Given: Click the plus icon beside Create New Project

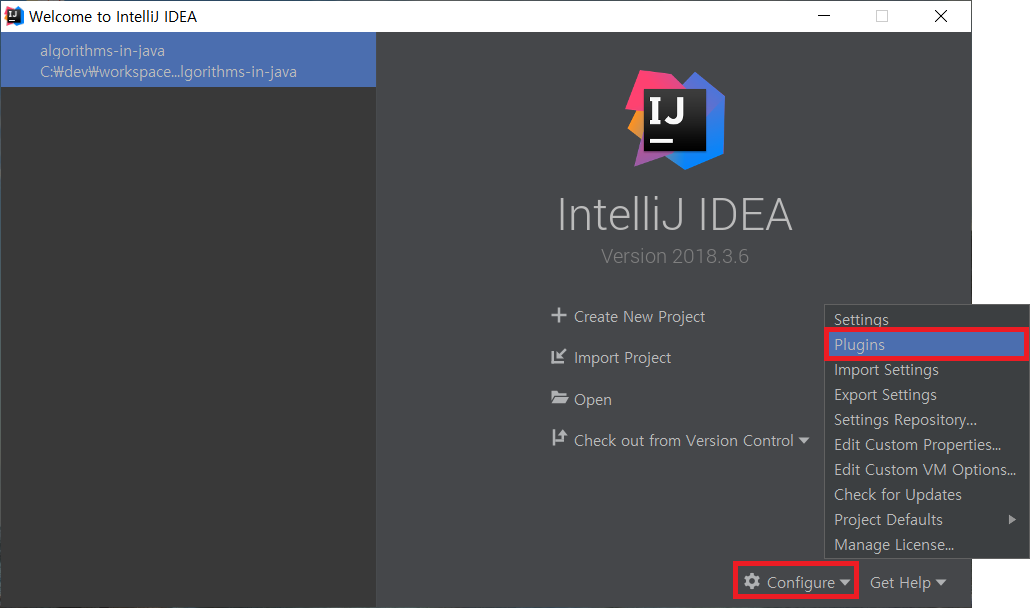Looking at the screenshot, I should tap(559, 316).
